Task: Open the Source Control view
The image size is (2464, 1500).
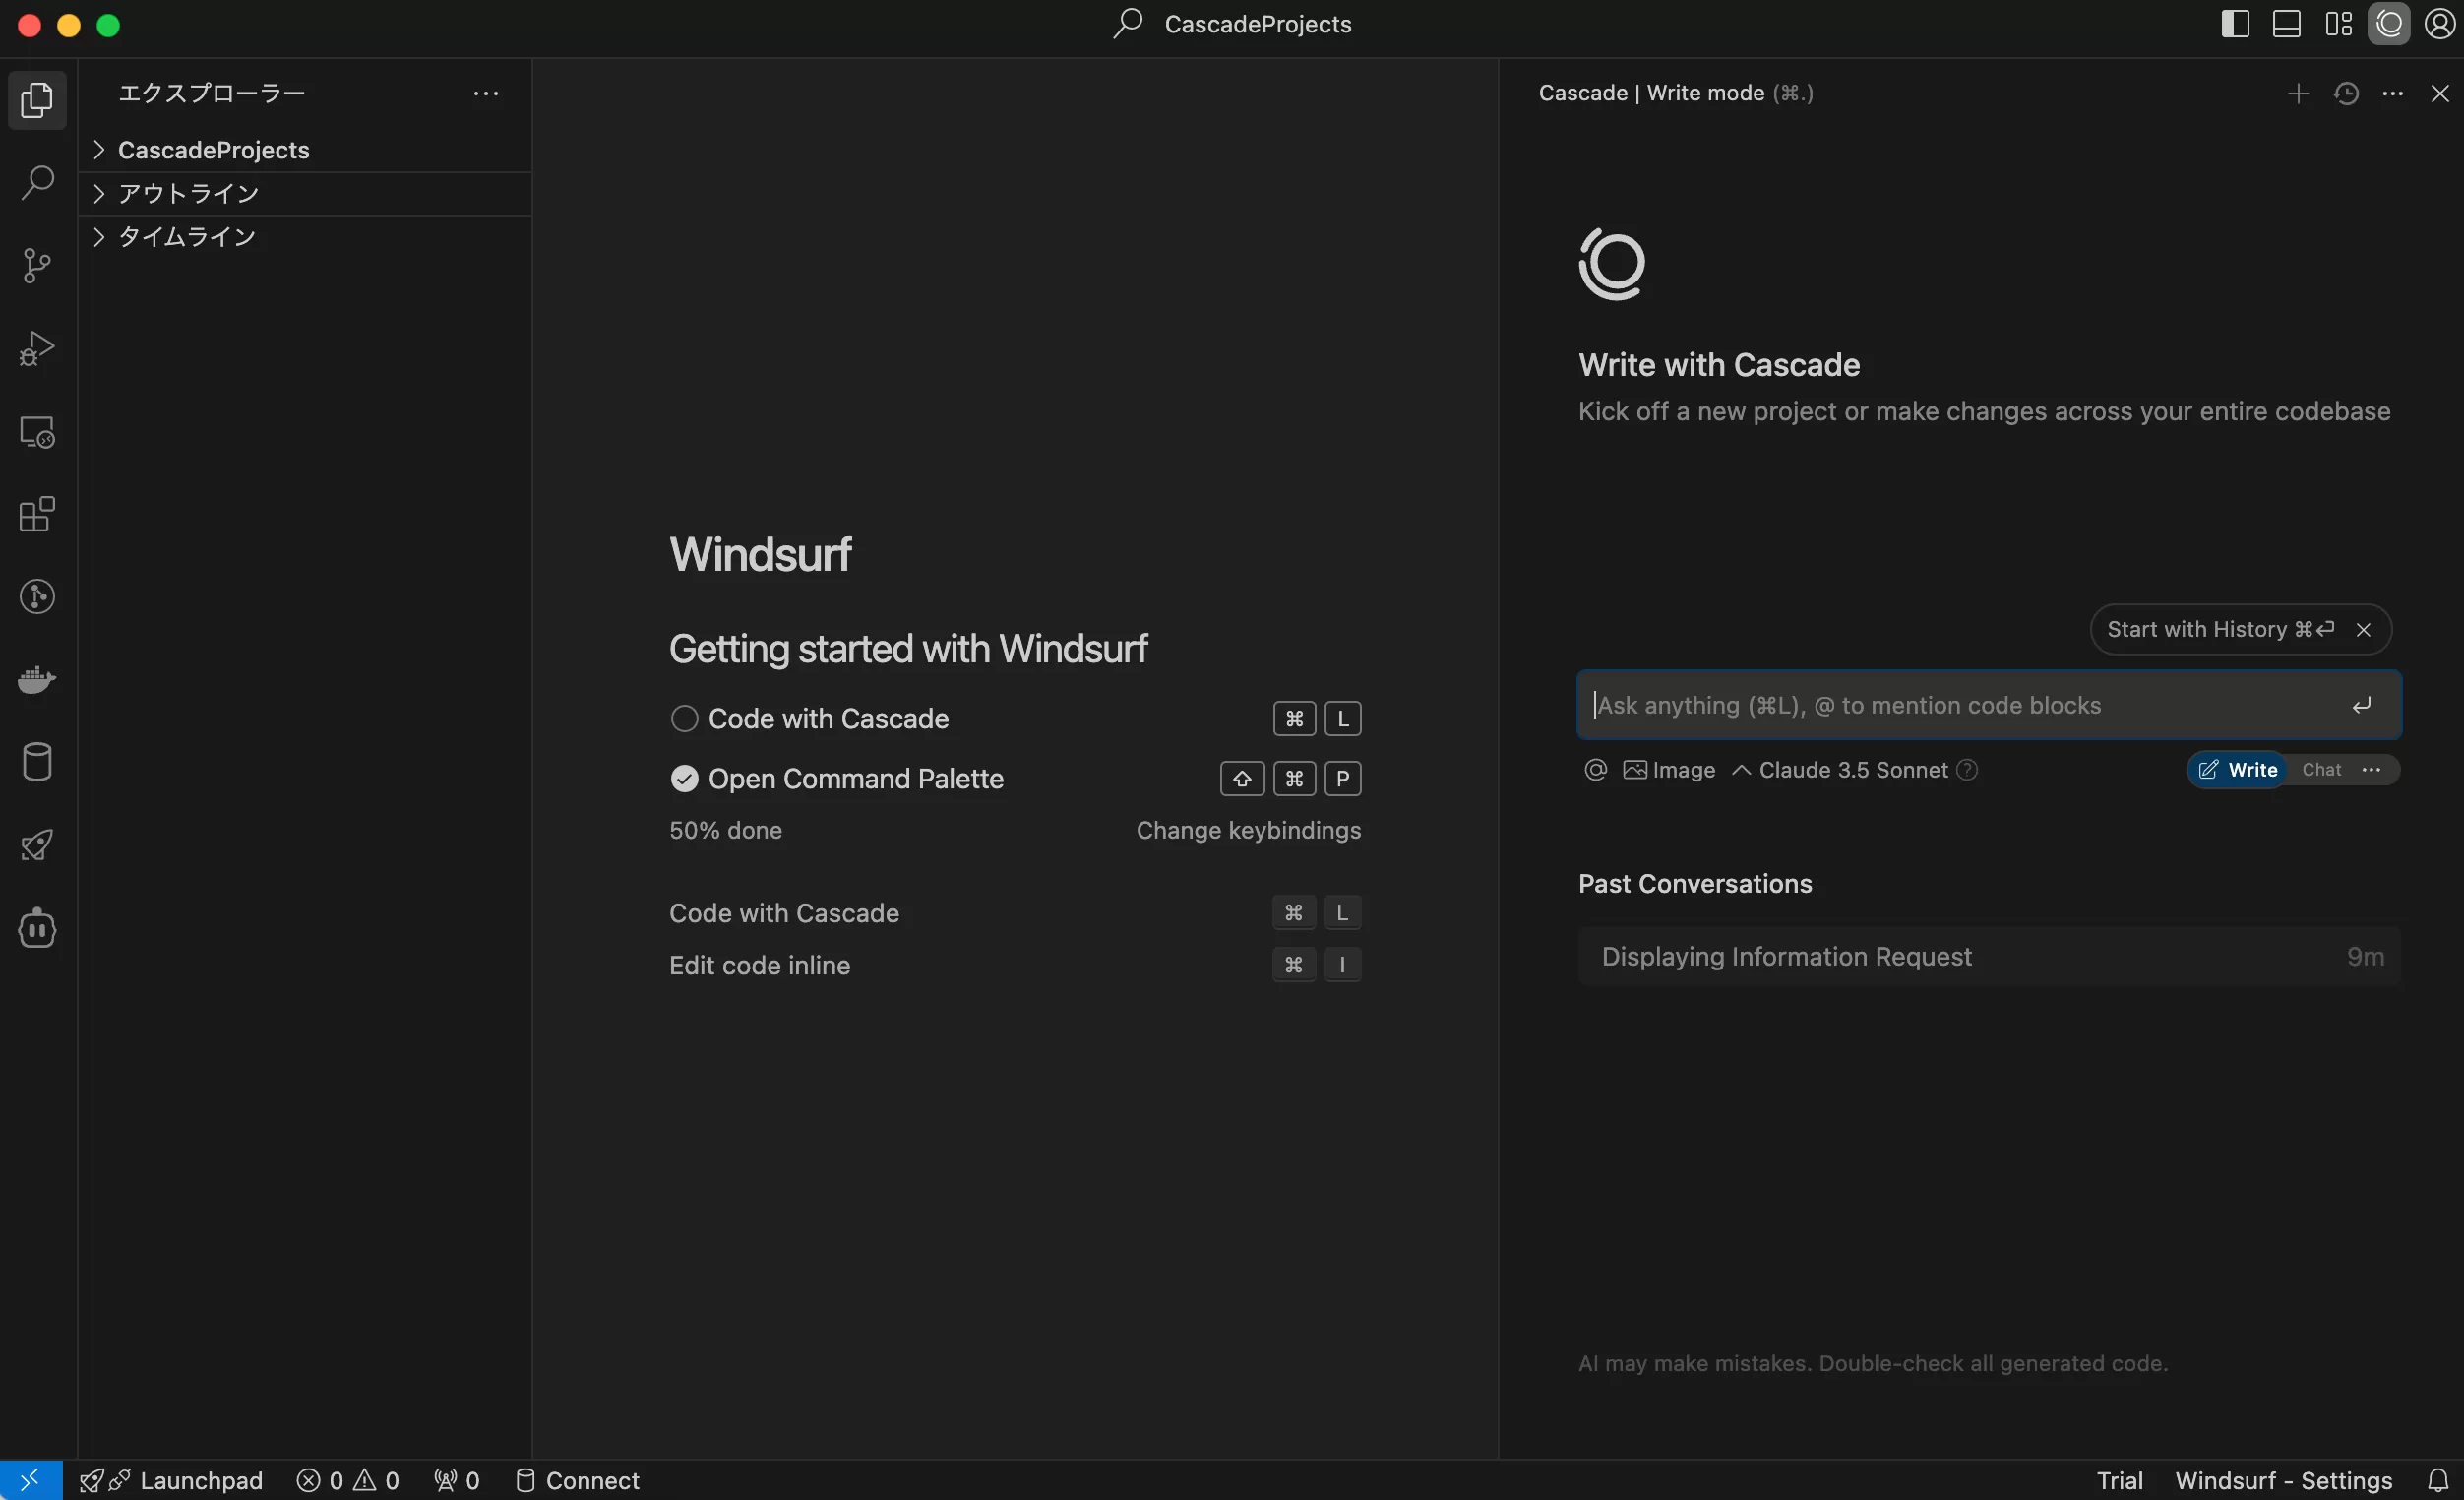Action: [37, 266]
